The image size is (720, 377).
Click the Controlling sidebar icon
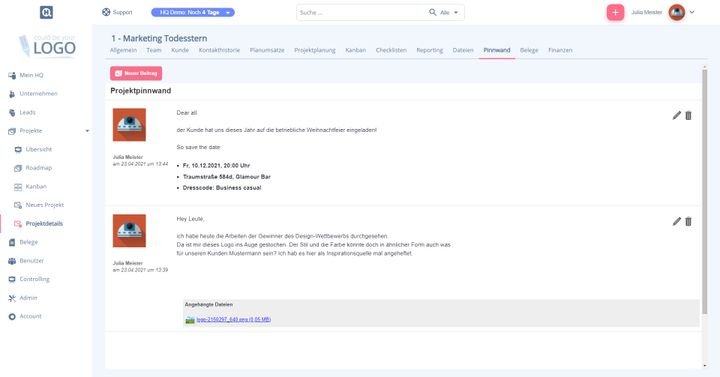(12, 279)
